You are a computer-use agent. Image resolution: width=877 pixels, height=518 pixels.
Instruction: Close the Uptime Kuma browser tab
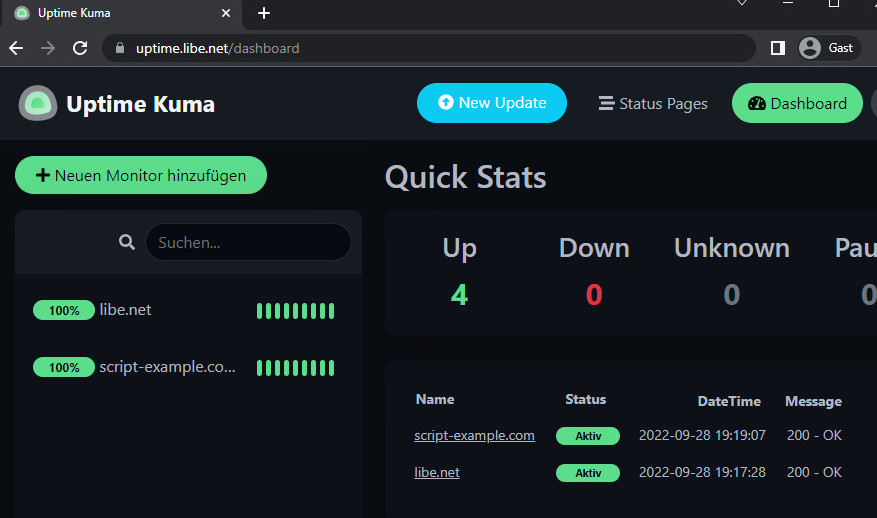click(x=226, y=13)
